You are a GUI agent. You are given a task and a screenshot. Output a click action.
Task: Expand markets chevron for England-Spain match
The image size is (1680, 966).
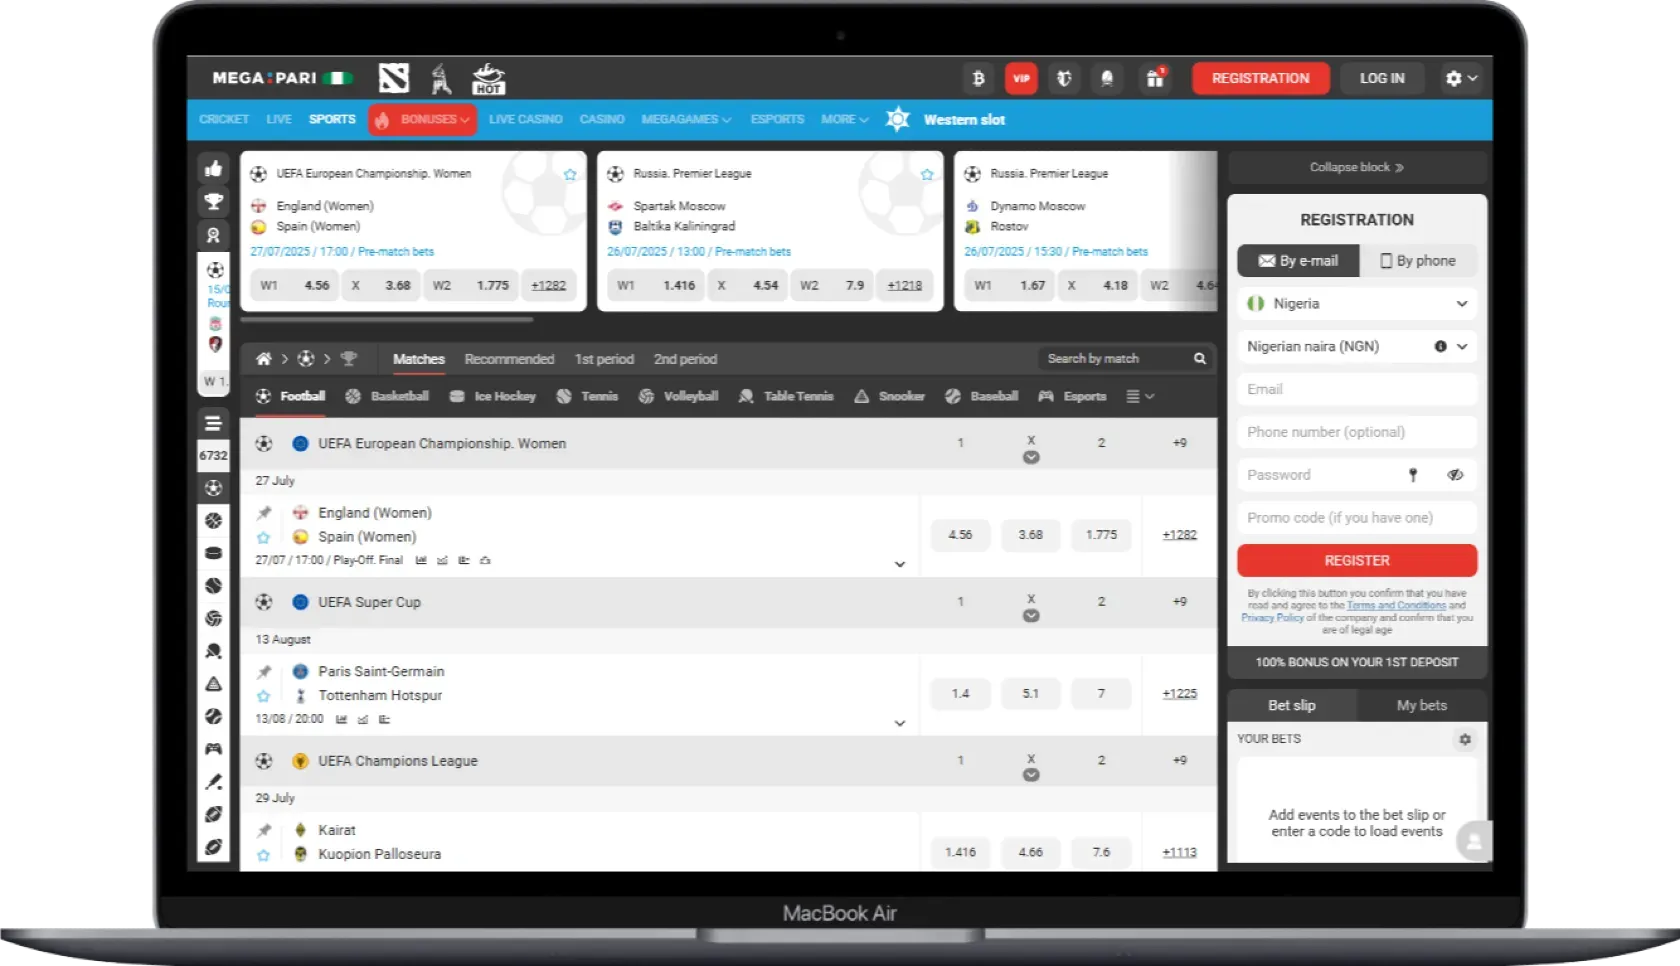click(900, 565)
